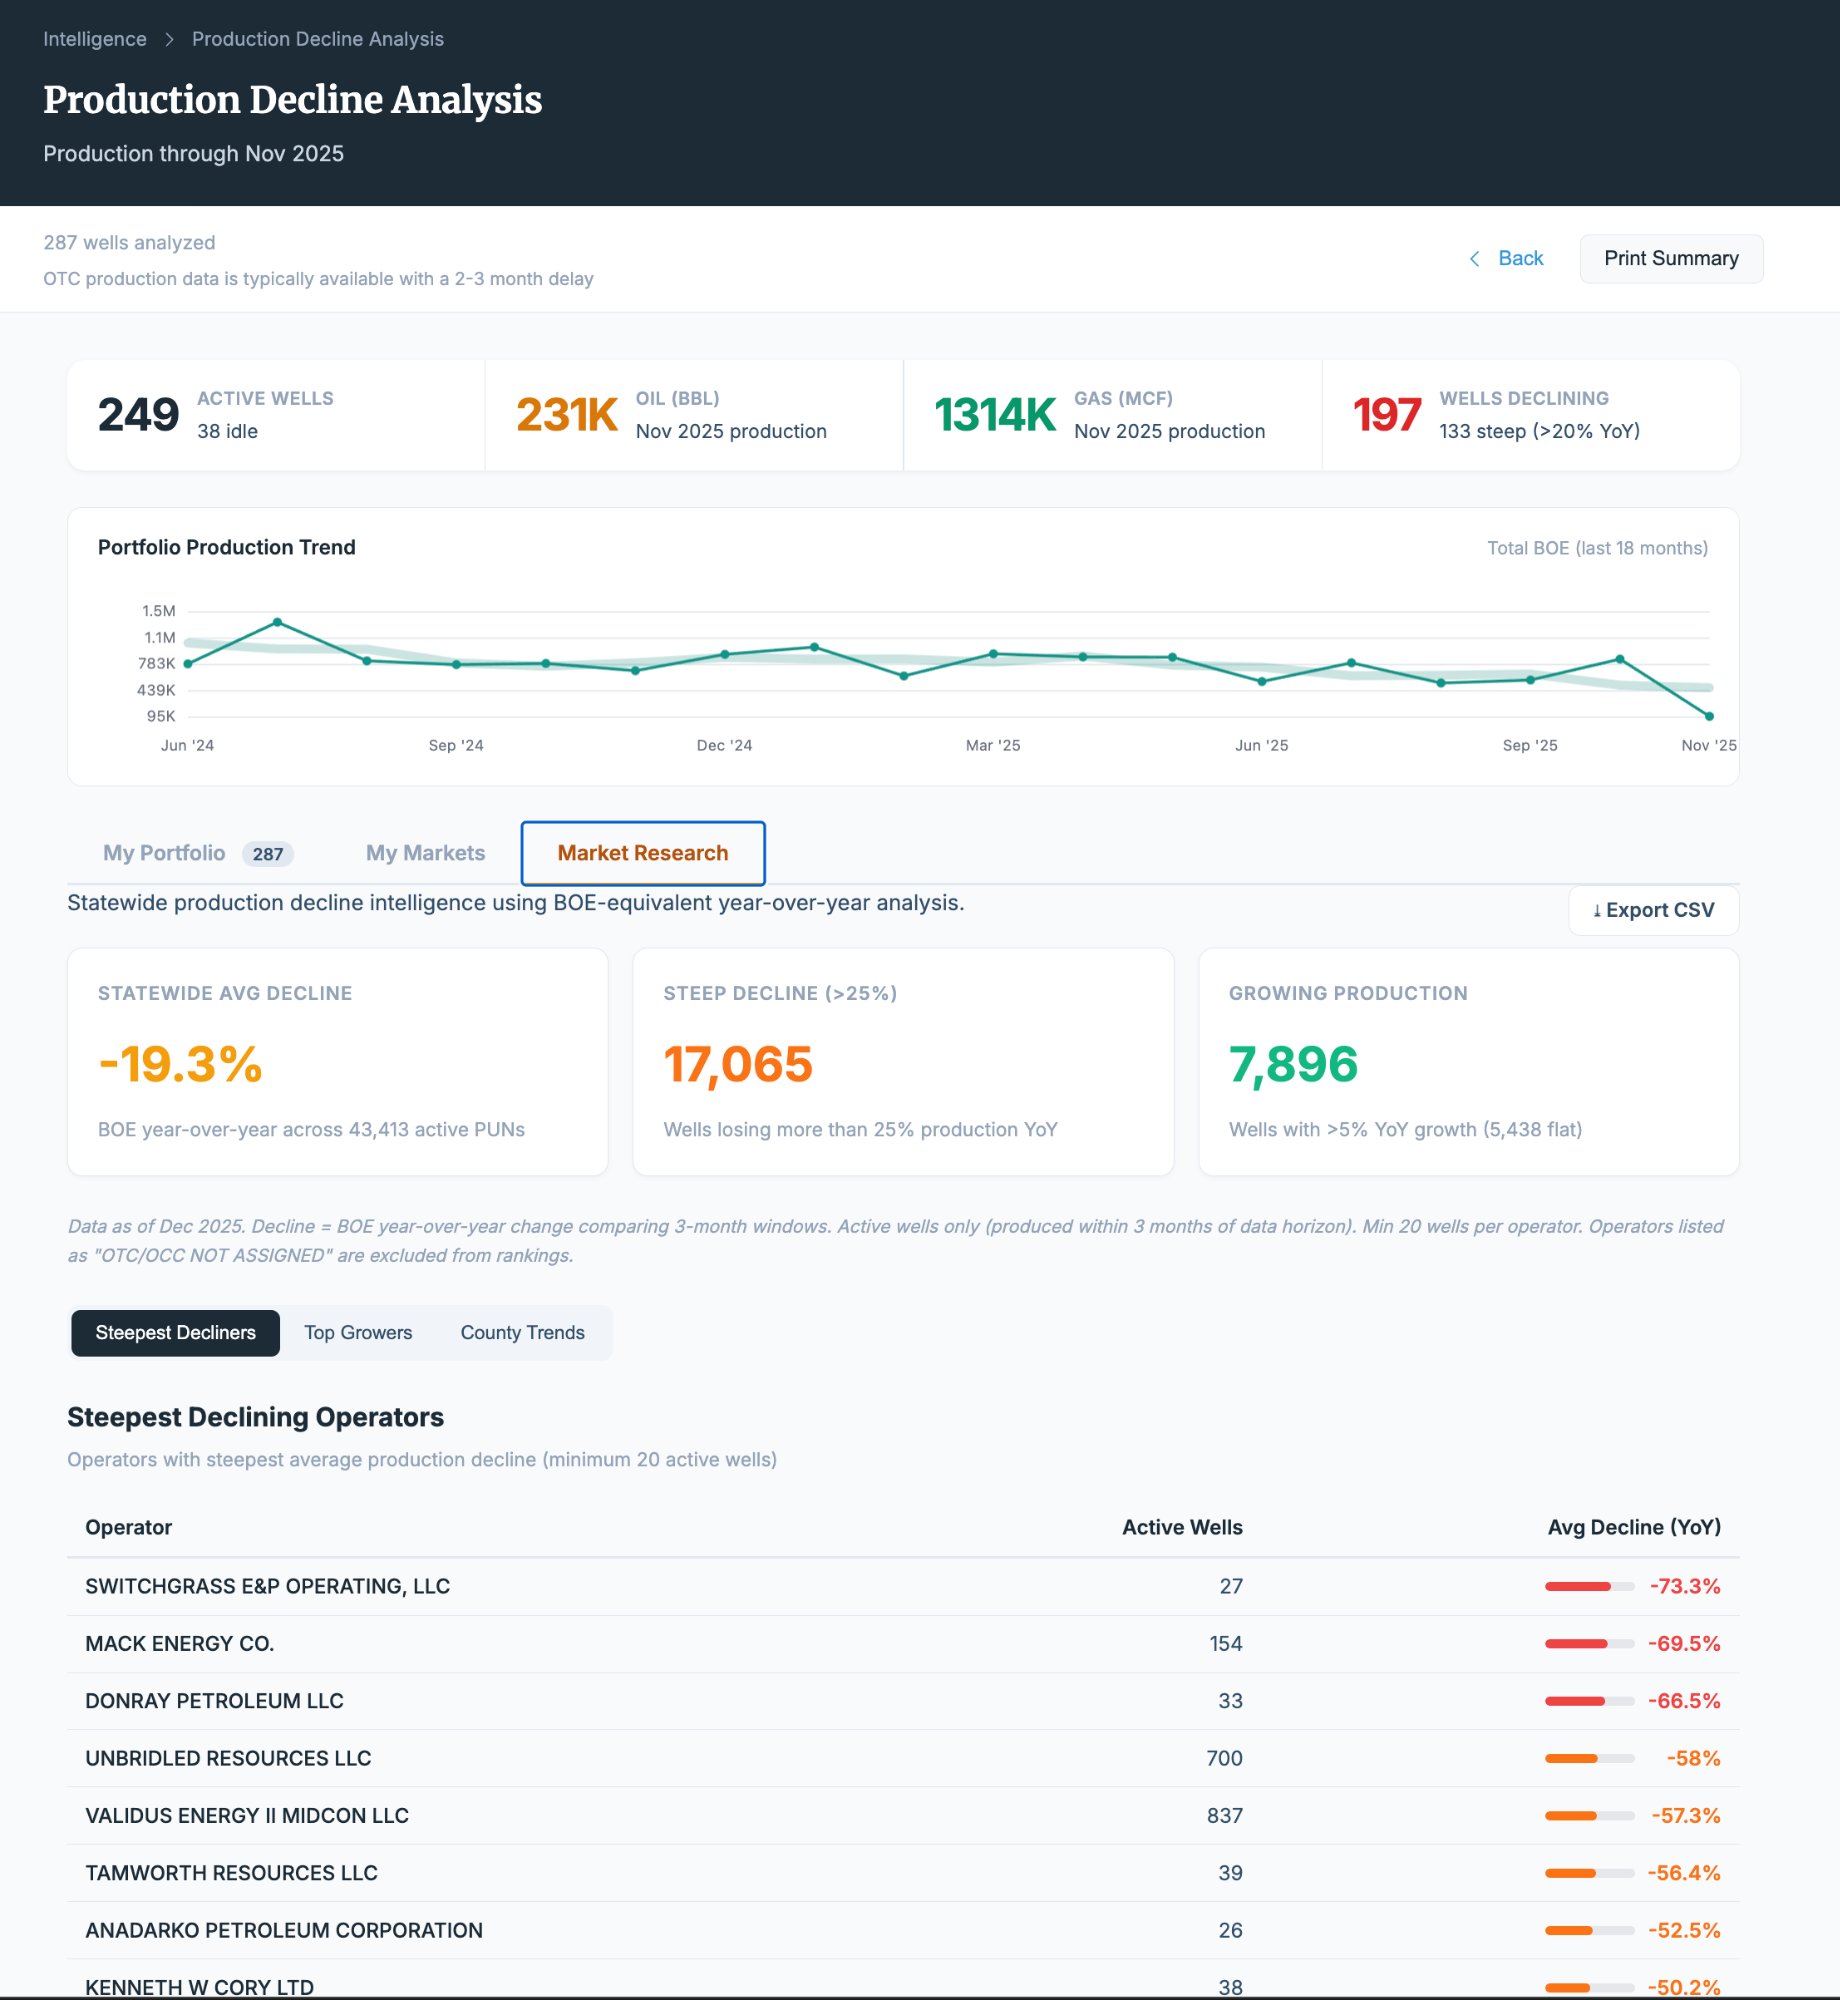The height and width of the screenshot is (2000, 1840).
Task: Open the Intelligence breadcrumb link
Action: pyautogui.click(x=95, y=39)
